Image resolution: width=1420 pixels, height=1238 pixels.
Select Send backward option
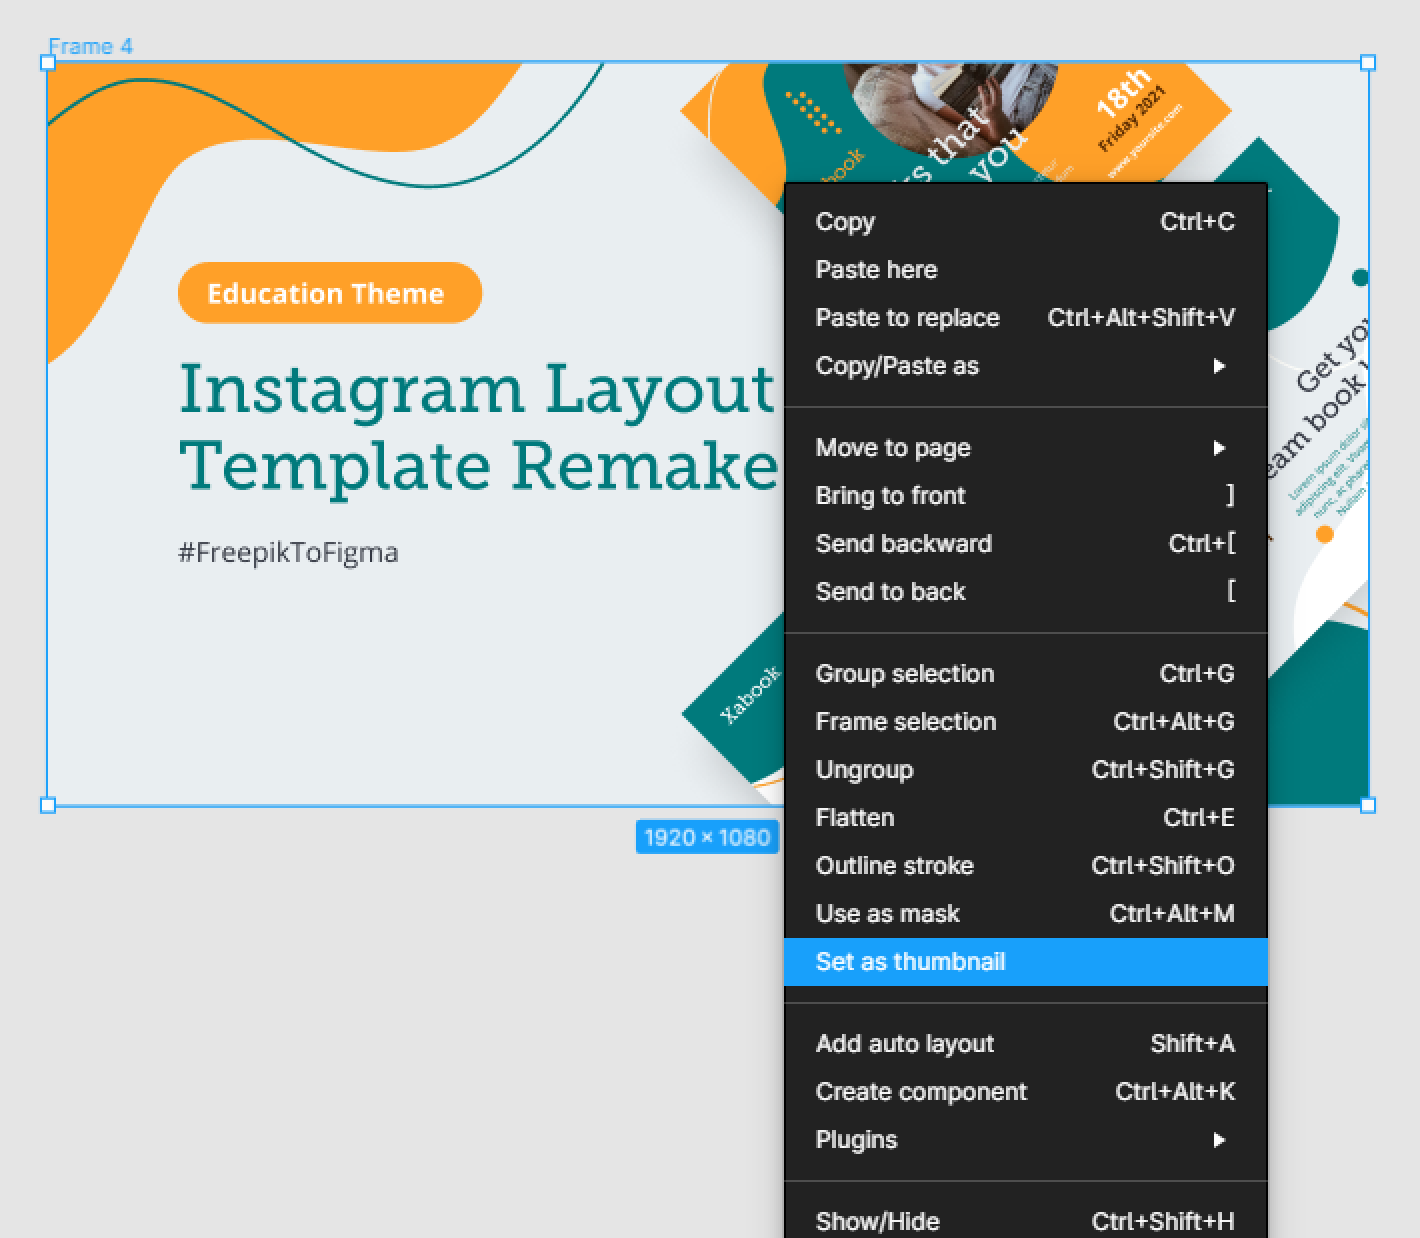point(1025,544)
